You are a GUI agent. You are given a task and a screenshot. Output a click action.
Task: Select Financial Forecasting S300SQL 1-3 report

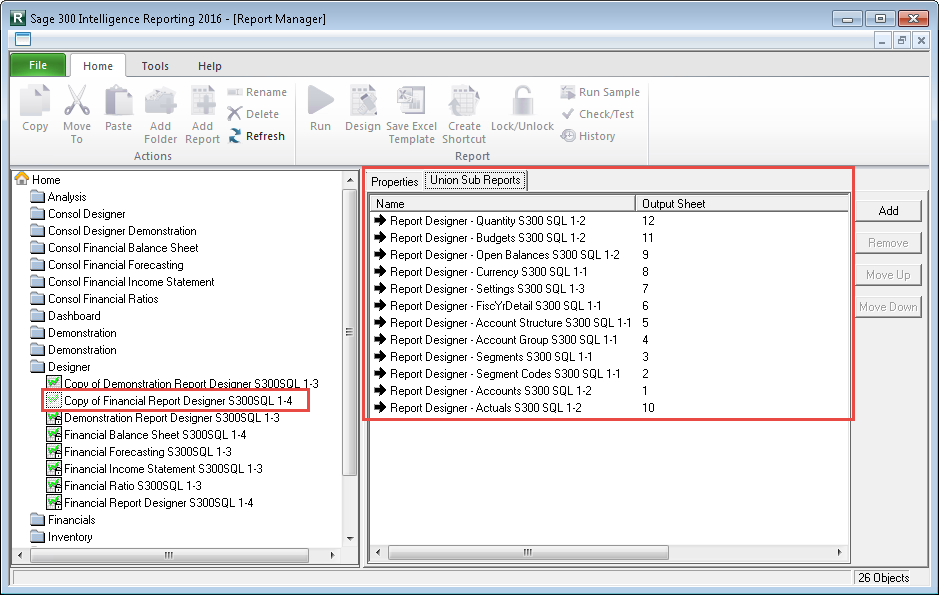click(x=139, y=452)
